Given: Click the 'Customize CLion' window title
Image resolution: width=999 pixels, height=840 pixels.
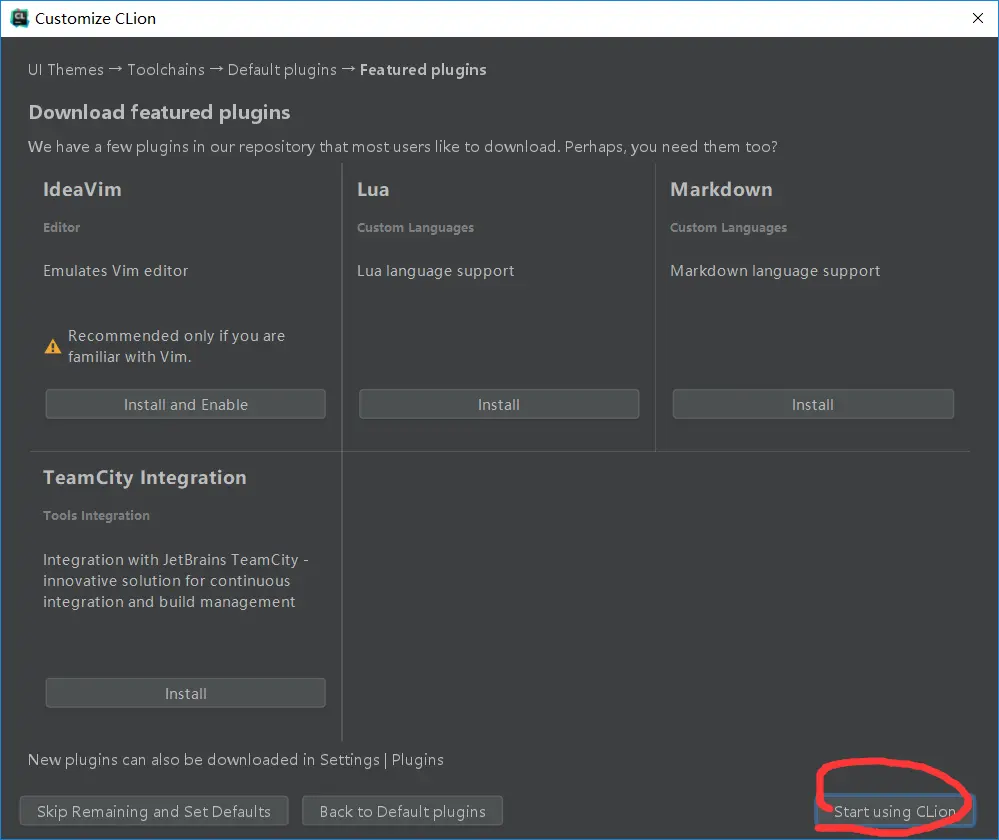Looking at the screenshot, I should pyautogui.click(x=96, y=18).
